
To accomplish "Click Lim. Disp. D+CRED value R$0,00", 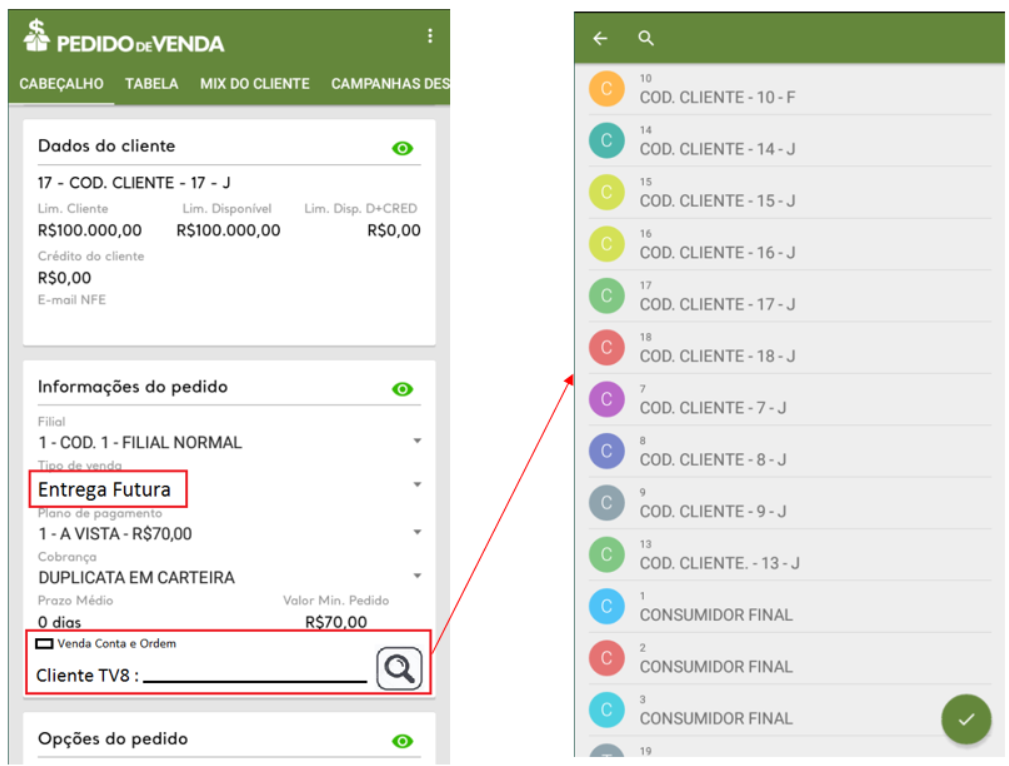I will pyautogui.click(x=394, y=230).
